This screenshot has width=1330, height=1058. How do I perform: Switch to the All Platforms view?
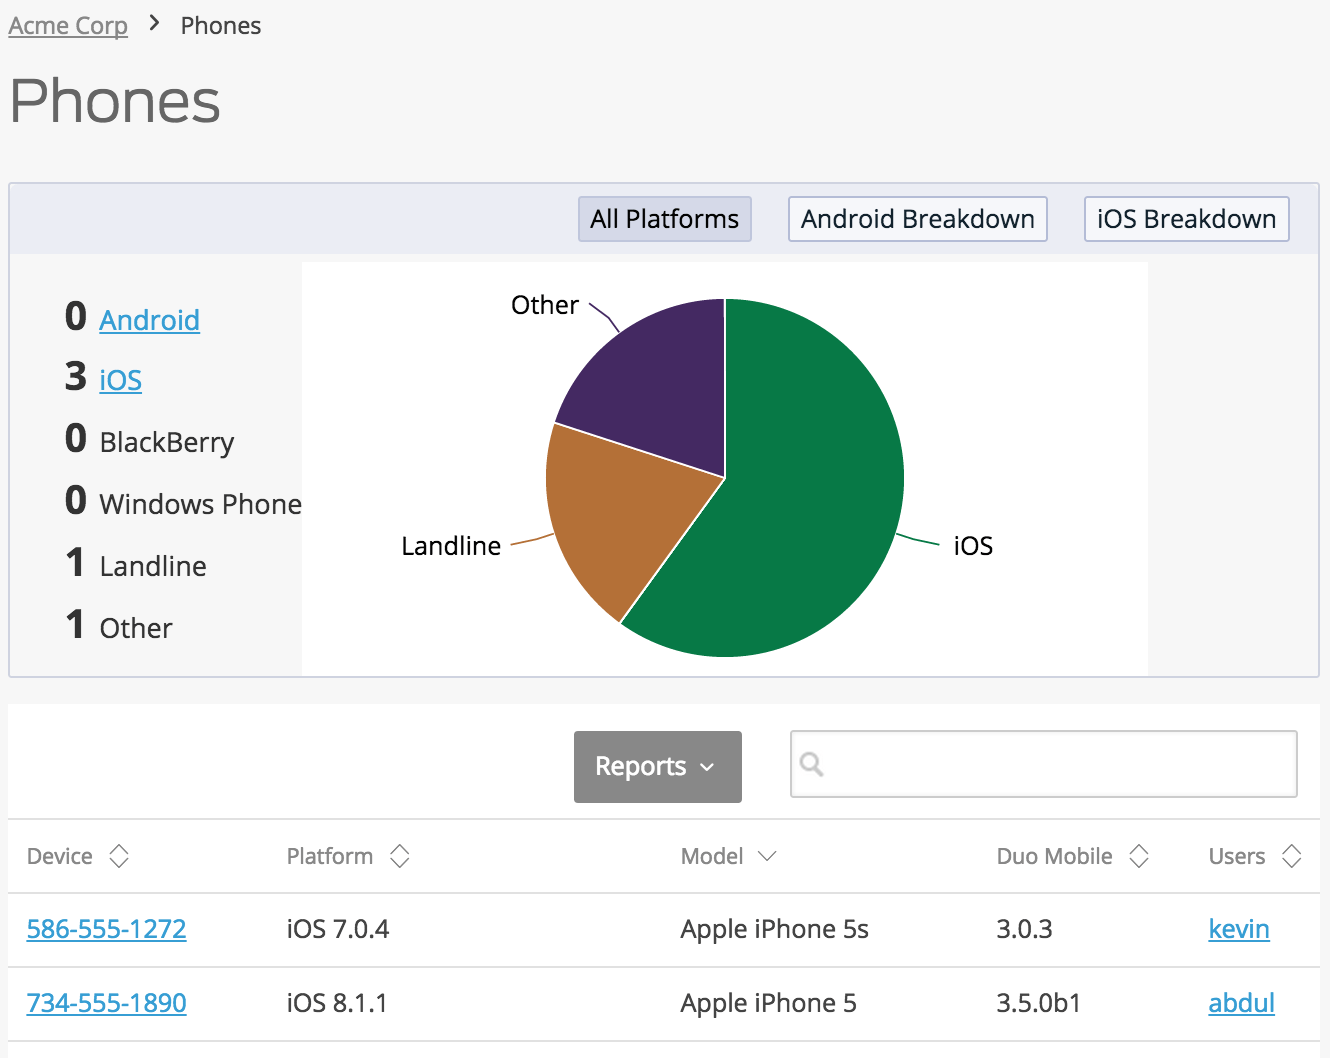664,219
